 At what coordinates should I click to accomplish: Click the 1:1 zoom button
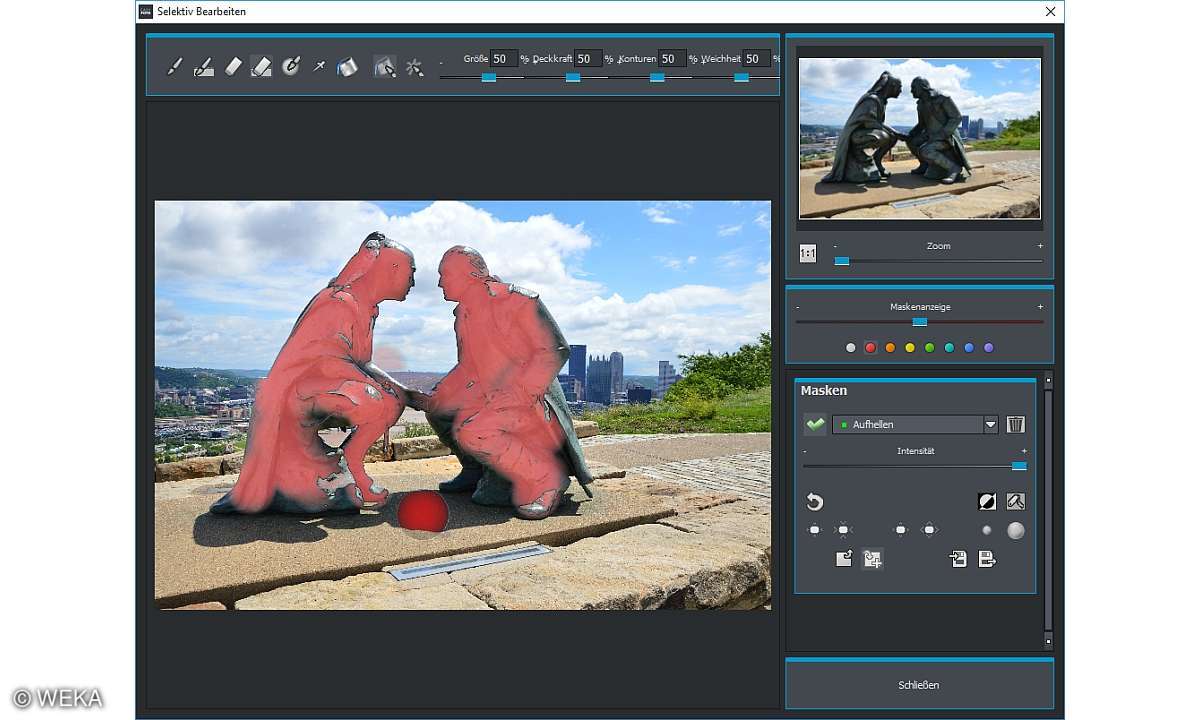click(x=808, y=254)
